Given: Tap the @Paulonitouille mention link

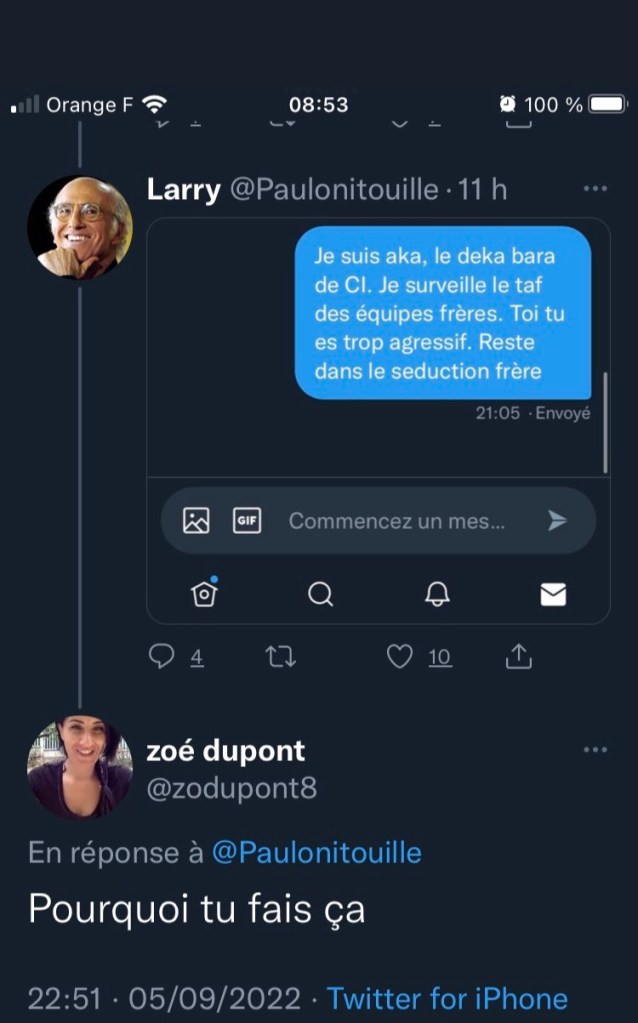Looking at the screenshot, I should tap(316, 853).
